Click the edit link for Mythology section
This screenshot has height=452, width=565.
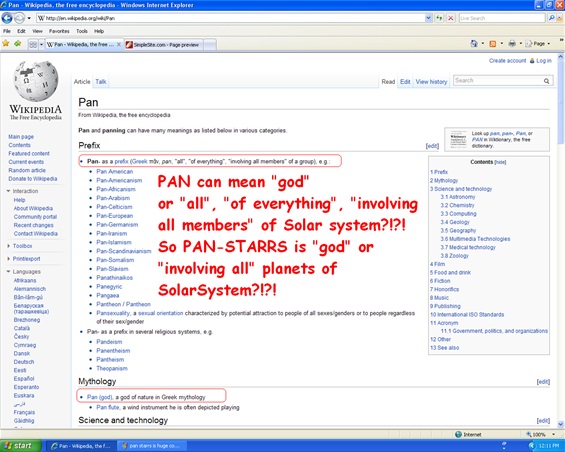(543, 381)
